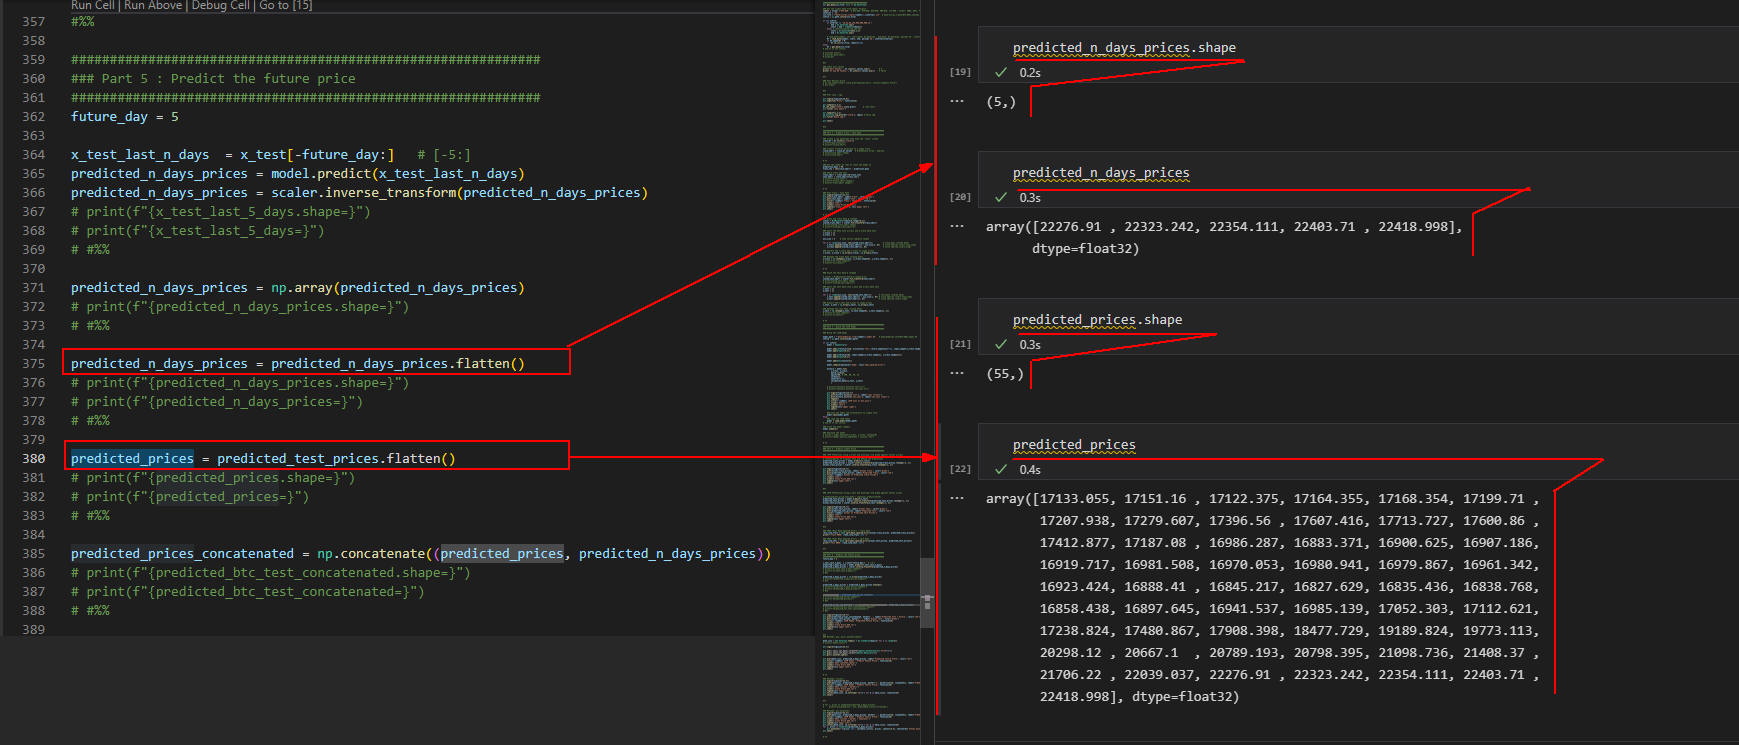Screen dimensions: 1739x745
Task: Click predicted_test_prices.flatten() on line 380
Action: pyautogui.click(x=336, y=459)
